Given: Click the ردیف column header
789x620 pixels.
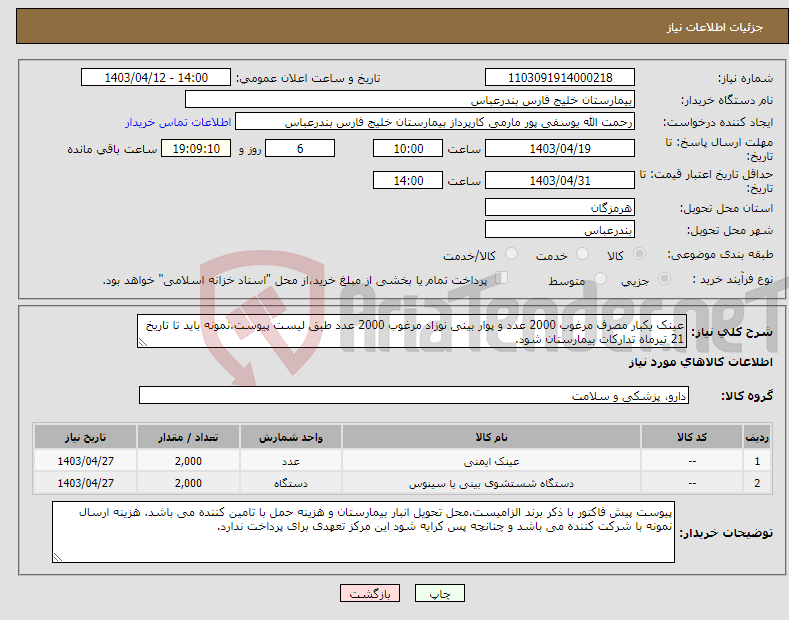Looking at the screenshot, I should point(757,437).
